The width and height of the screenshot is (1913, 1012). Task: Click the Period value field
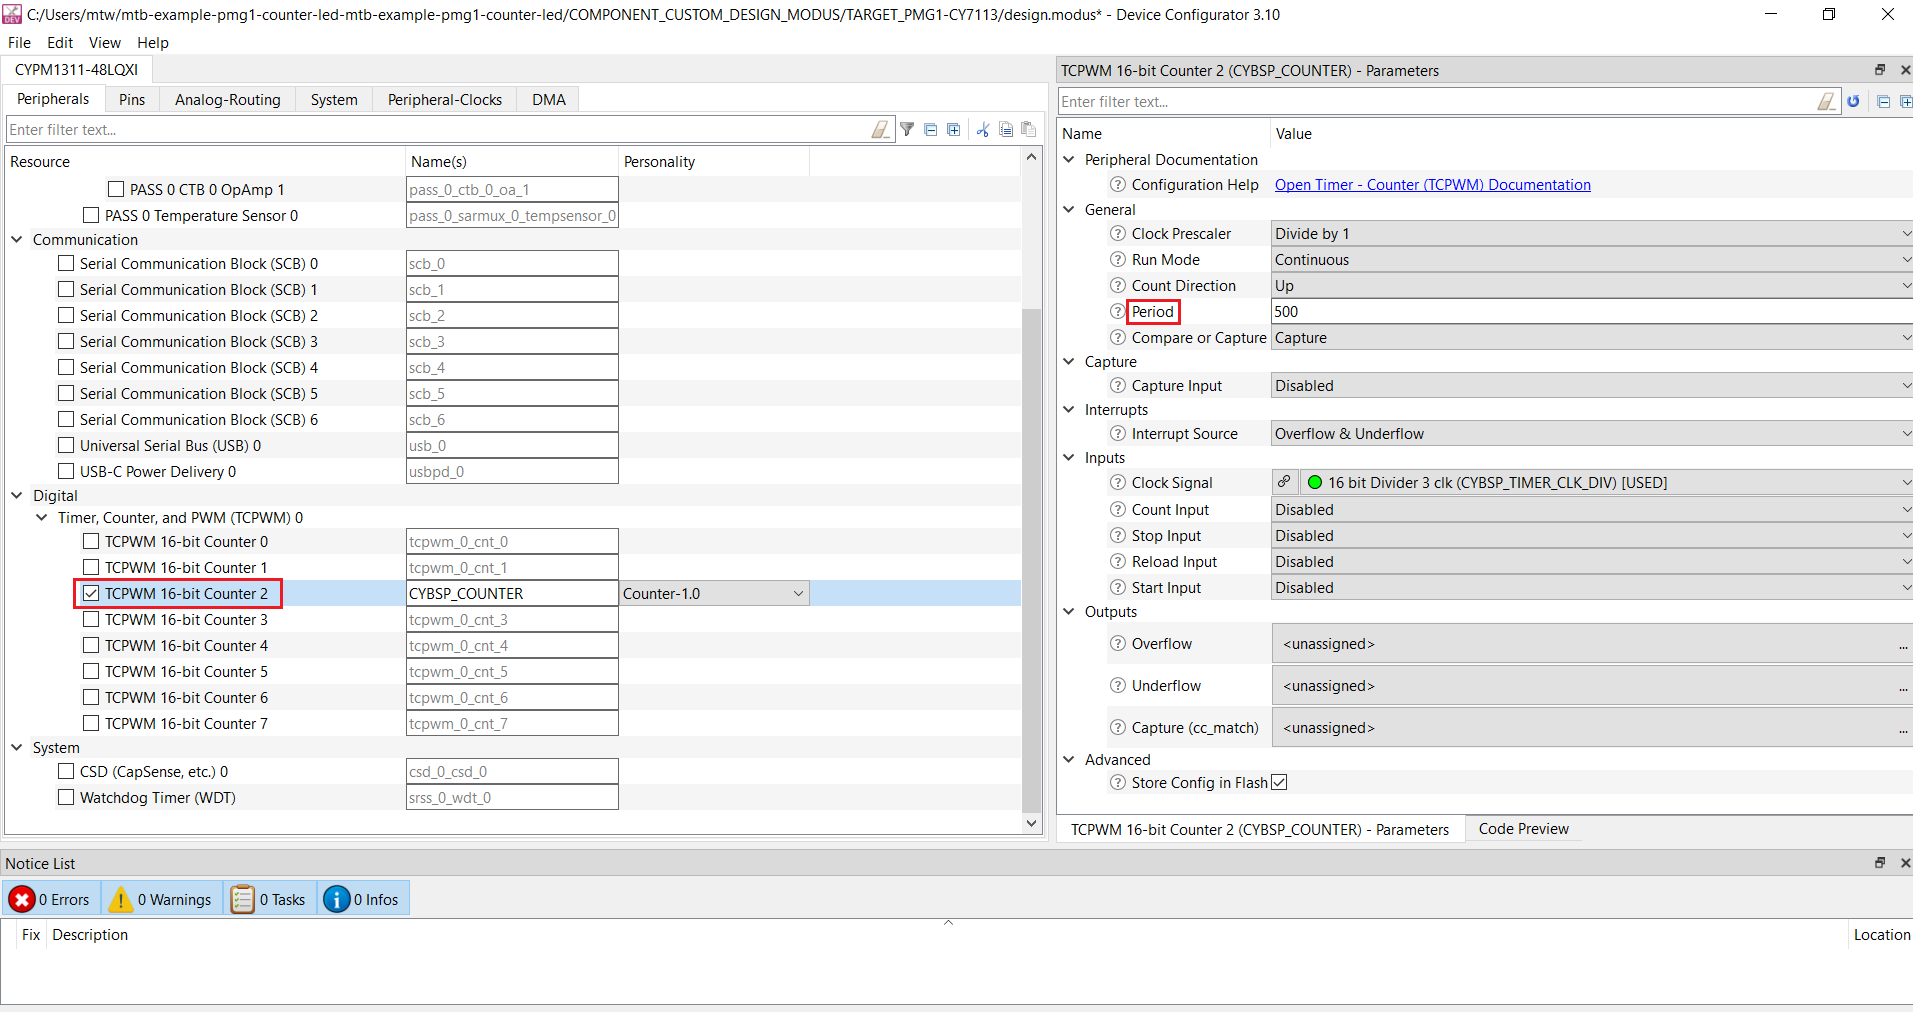click(x=1592, y=312)
